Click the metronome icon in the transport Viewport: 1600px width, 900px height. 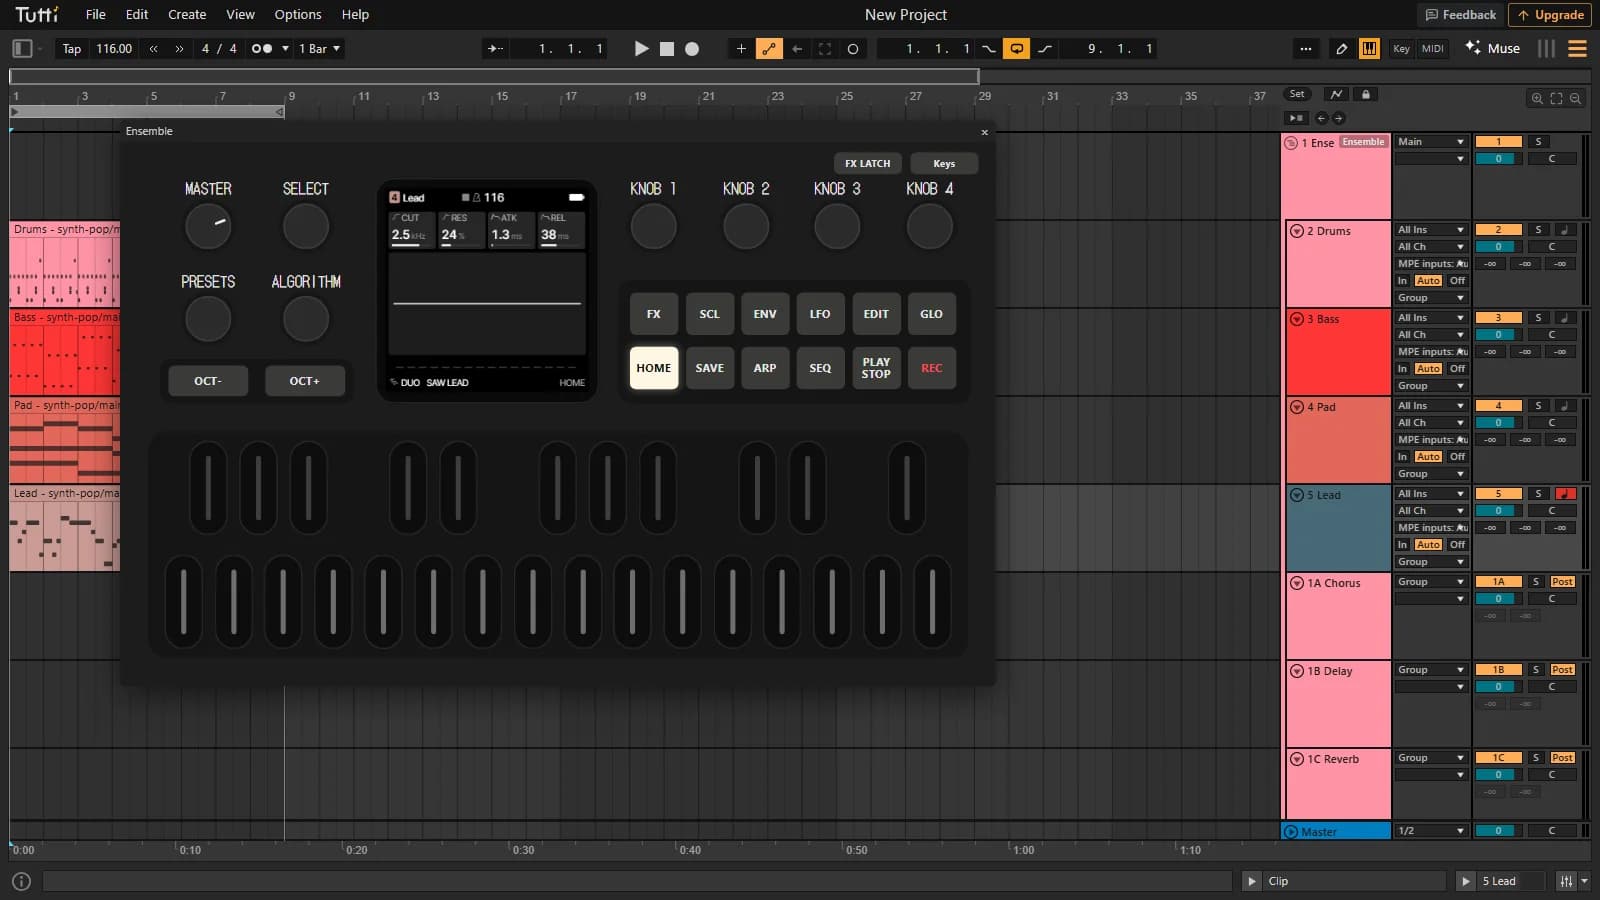pyautogui.click(x=261, y=48)
